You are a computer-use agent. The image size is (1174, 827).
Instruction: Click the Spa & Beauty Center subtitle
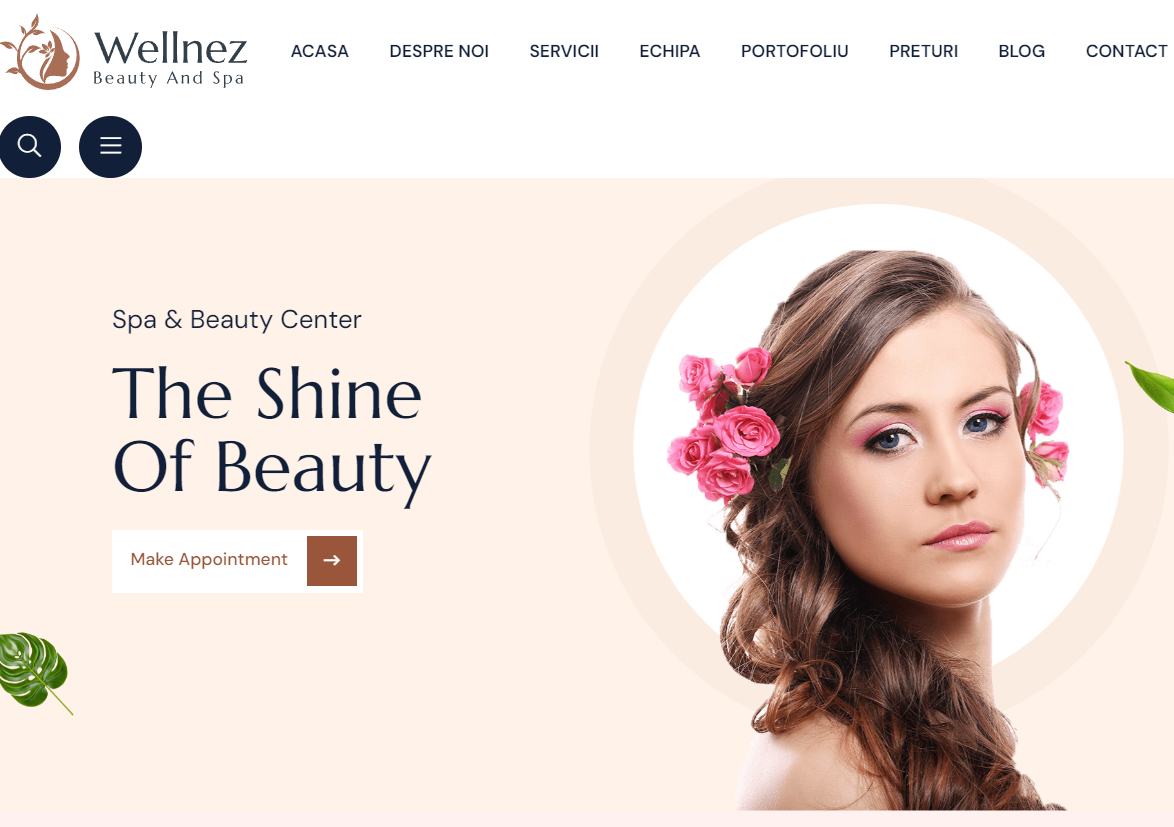(237, 320)
